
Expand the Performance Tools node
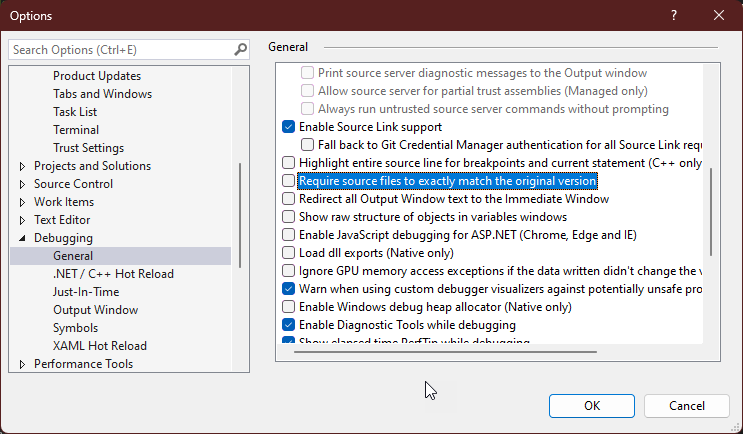[22, 364]
